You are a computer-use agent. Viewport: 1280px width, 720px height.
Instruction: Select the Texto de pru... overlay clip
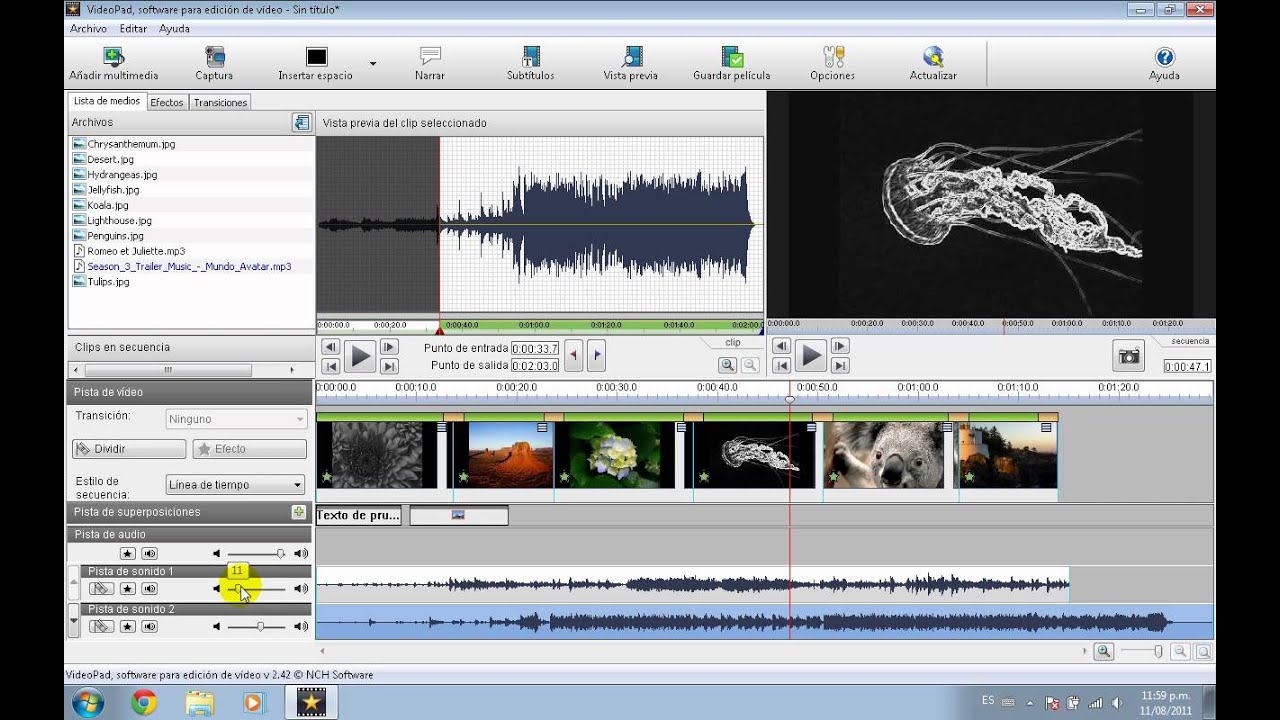[358, 516]
